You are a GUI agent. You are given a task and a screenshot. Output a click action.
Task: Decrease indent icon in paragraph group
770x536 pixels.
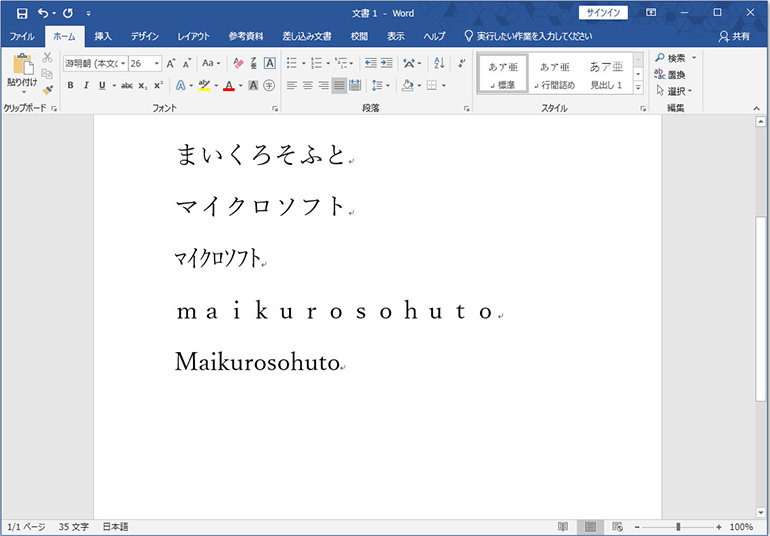click(371, 63)
